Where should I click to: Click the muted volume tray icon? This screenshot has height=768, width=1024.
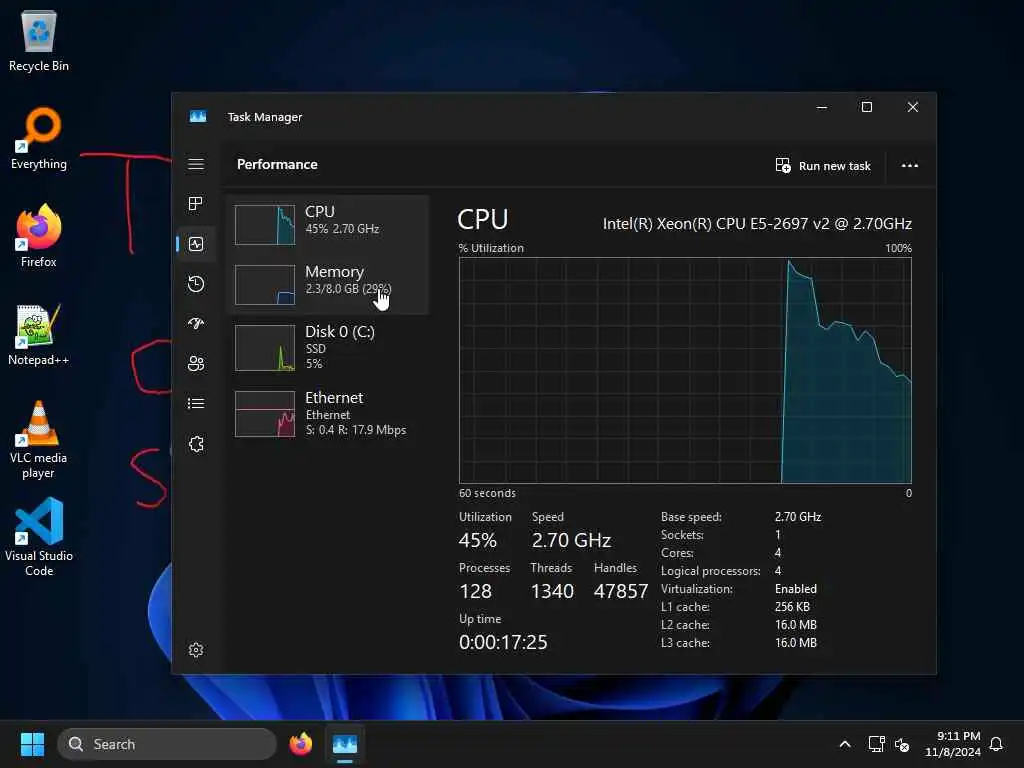[x=902, y=744]
